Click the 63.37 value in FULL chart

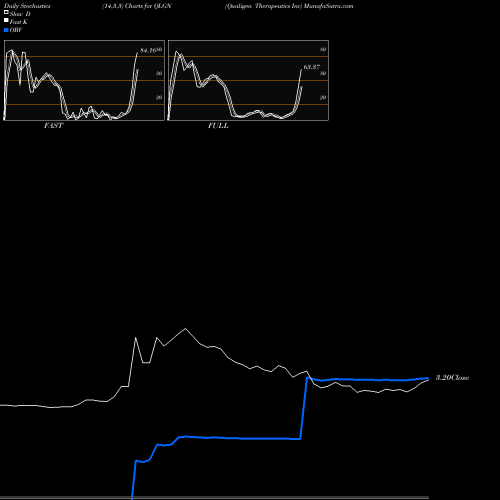[x=312, y=67]
